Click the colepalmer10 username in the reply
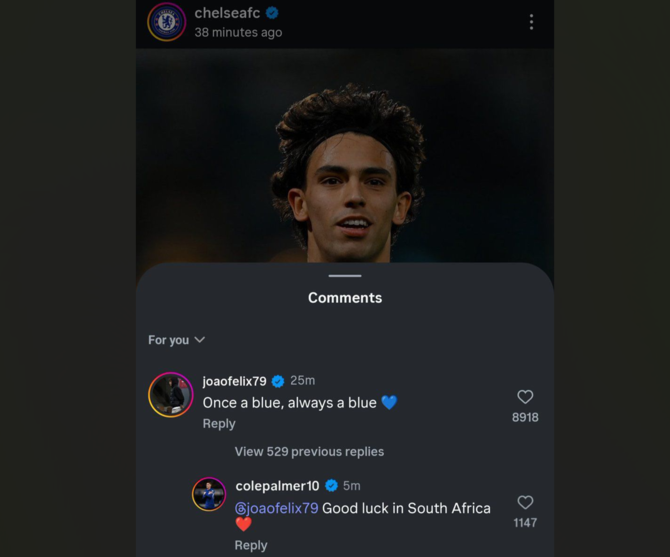This screenshot has width=670, height=557. tap(277, 486)
